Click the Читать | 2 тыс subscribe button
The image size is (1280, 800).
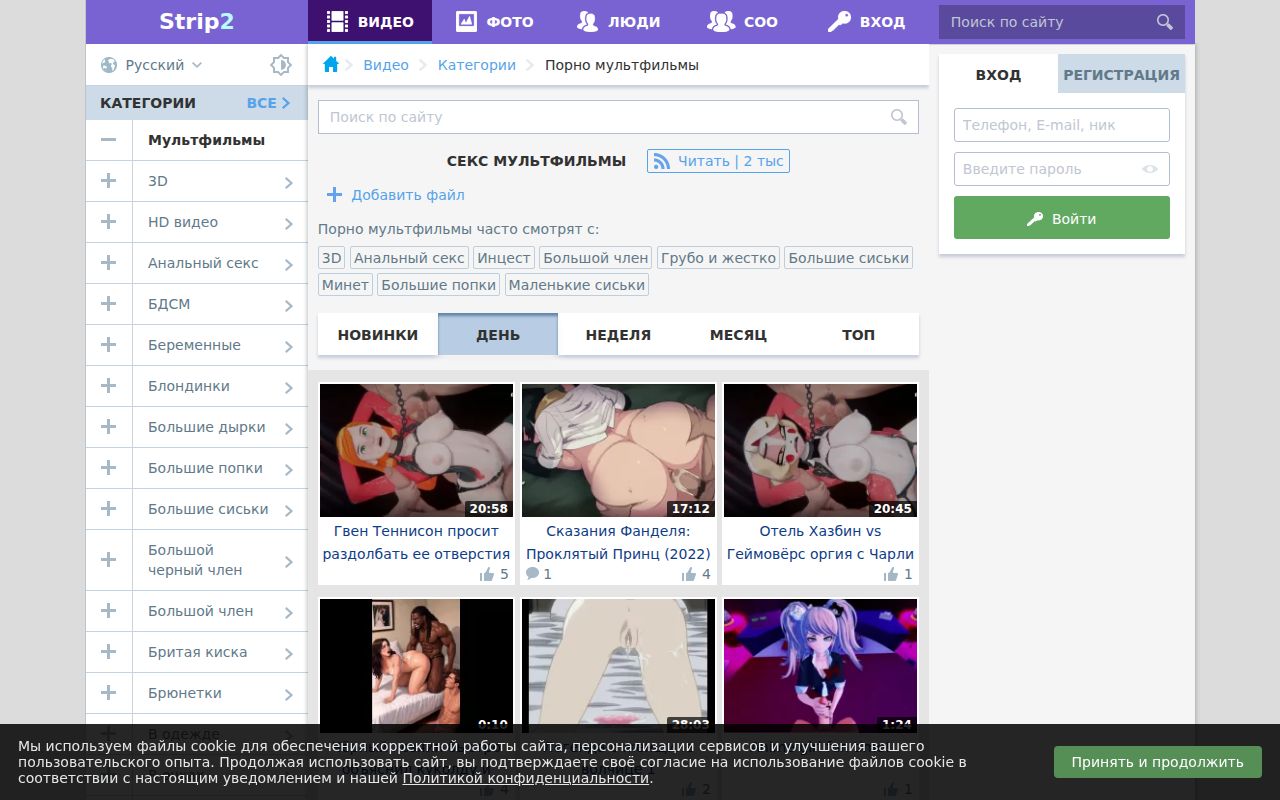(x=718, y=161)
